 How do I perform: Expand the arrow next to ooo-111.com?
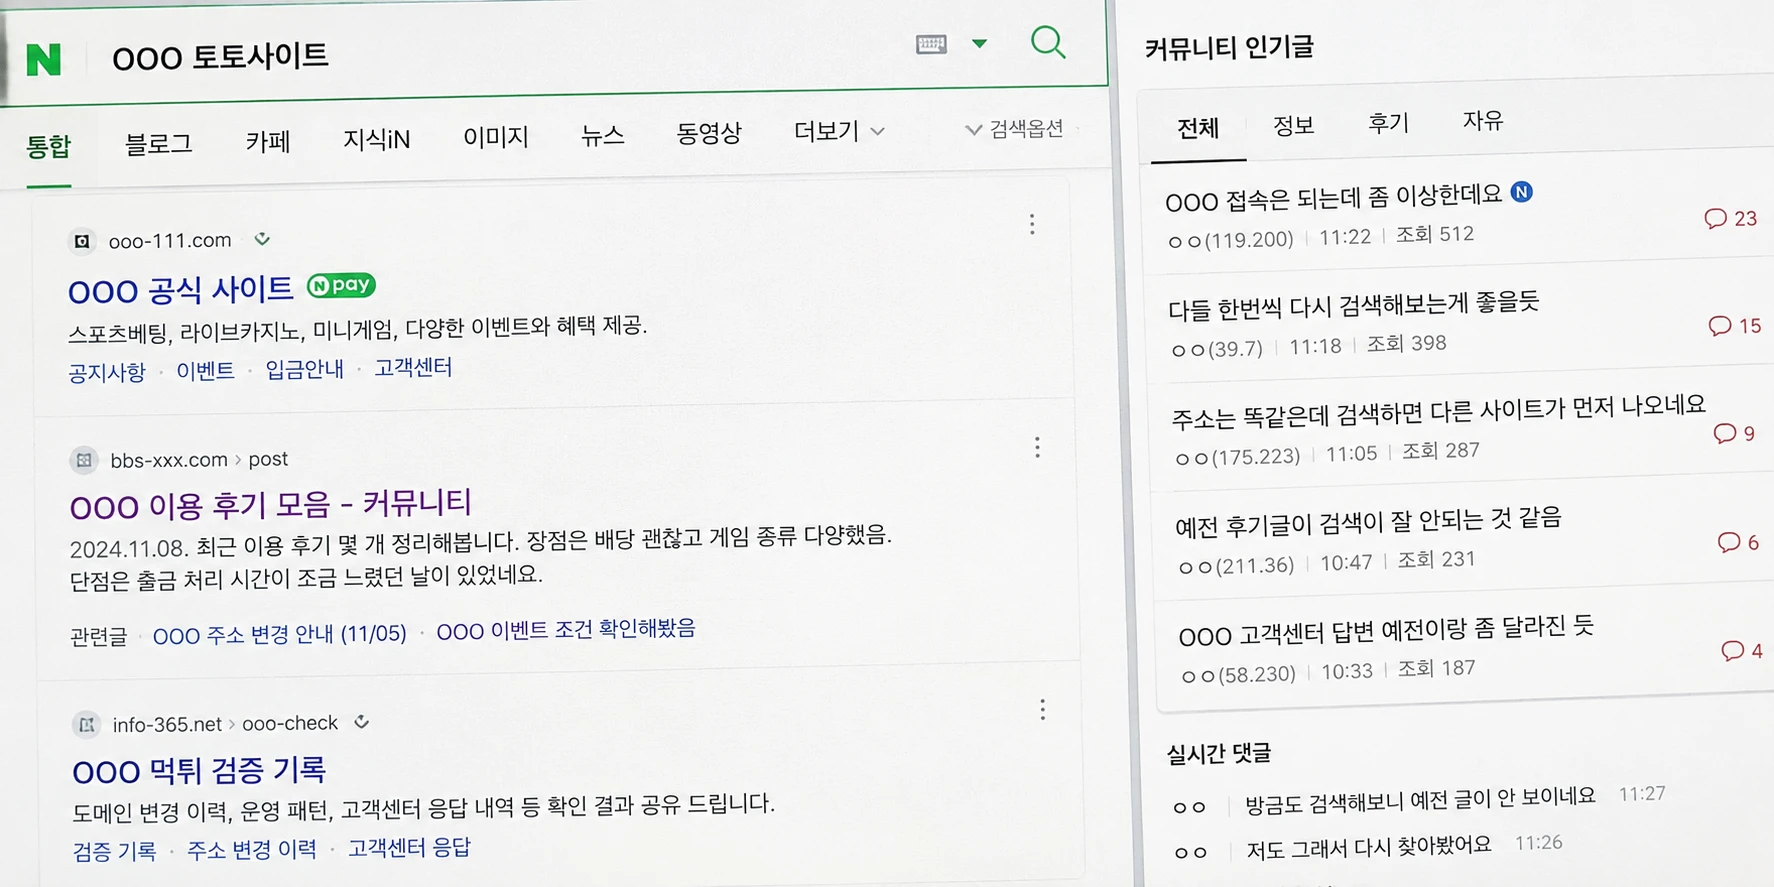(x=262, y=239)
